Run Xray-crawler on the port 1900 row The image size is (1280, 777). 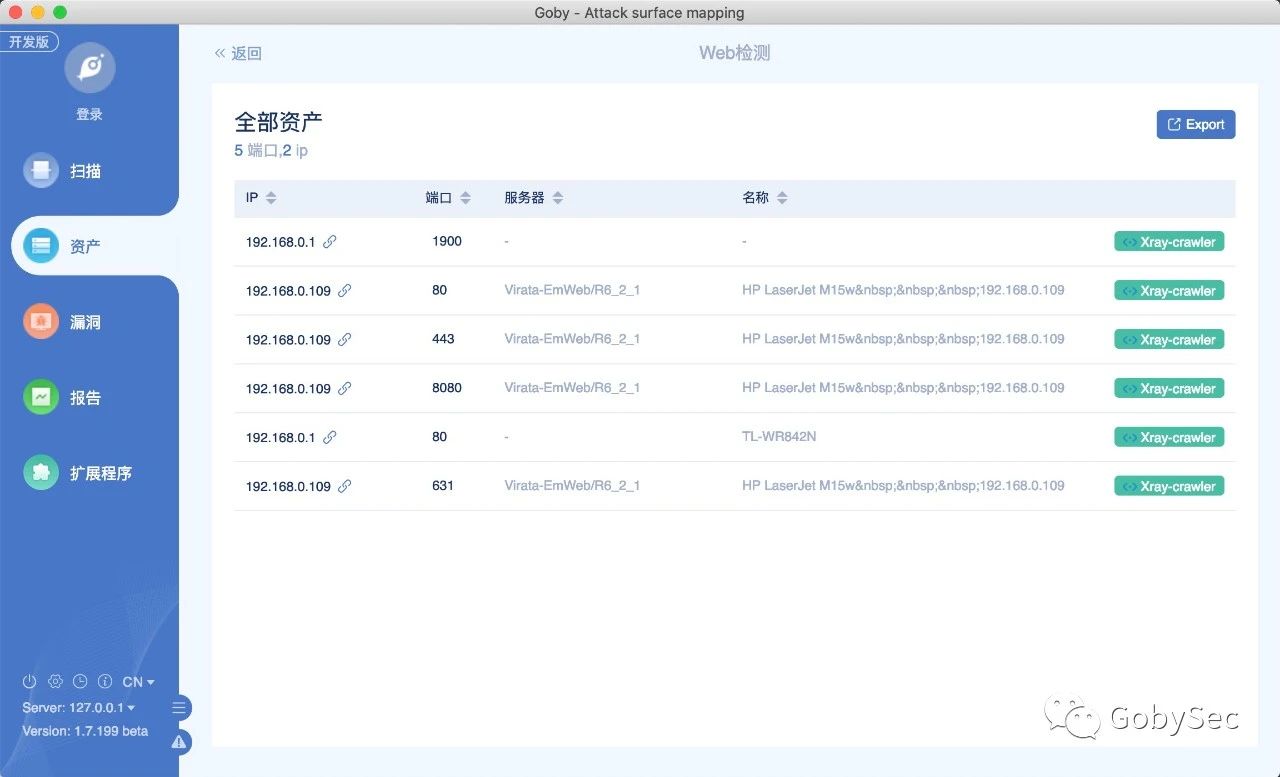tap(1169, 242)
